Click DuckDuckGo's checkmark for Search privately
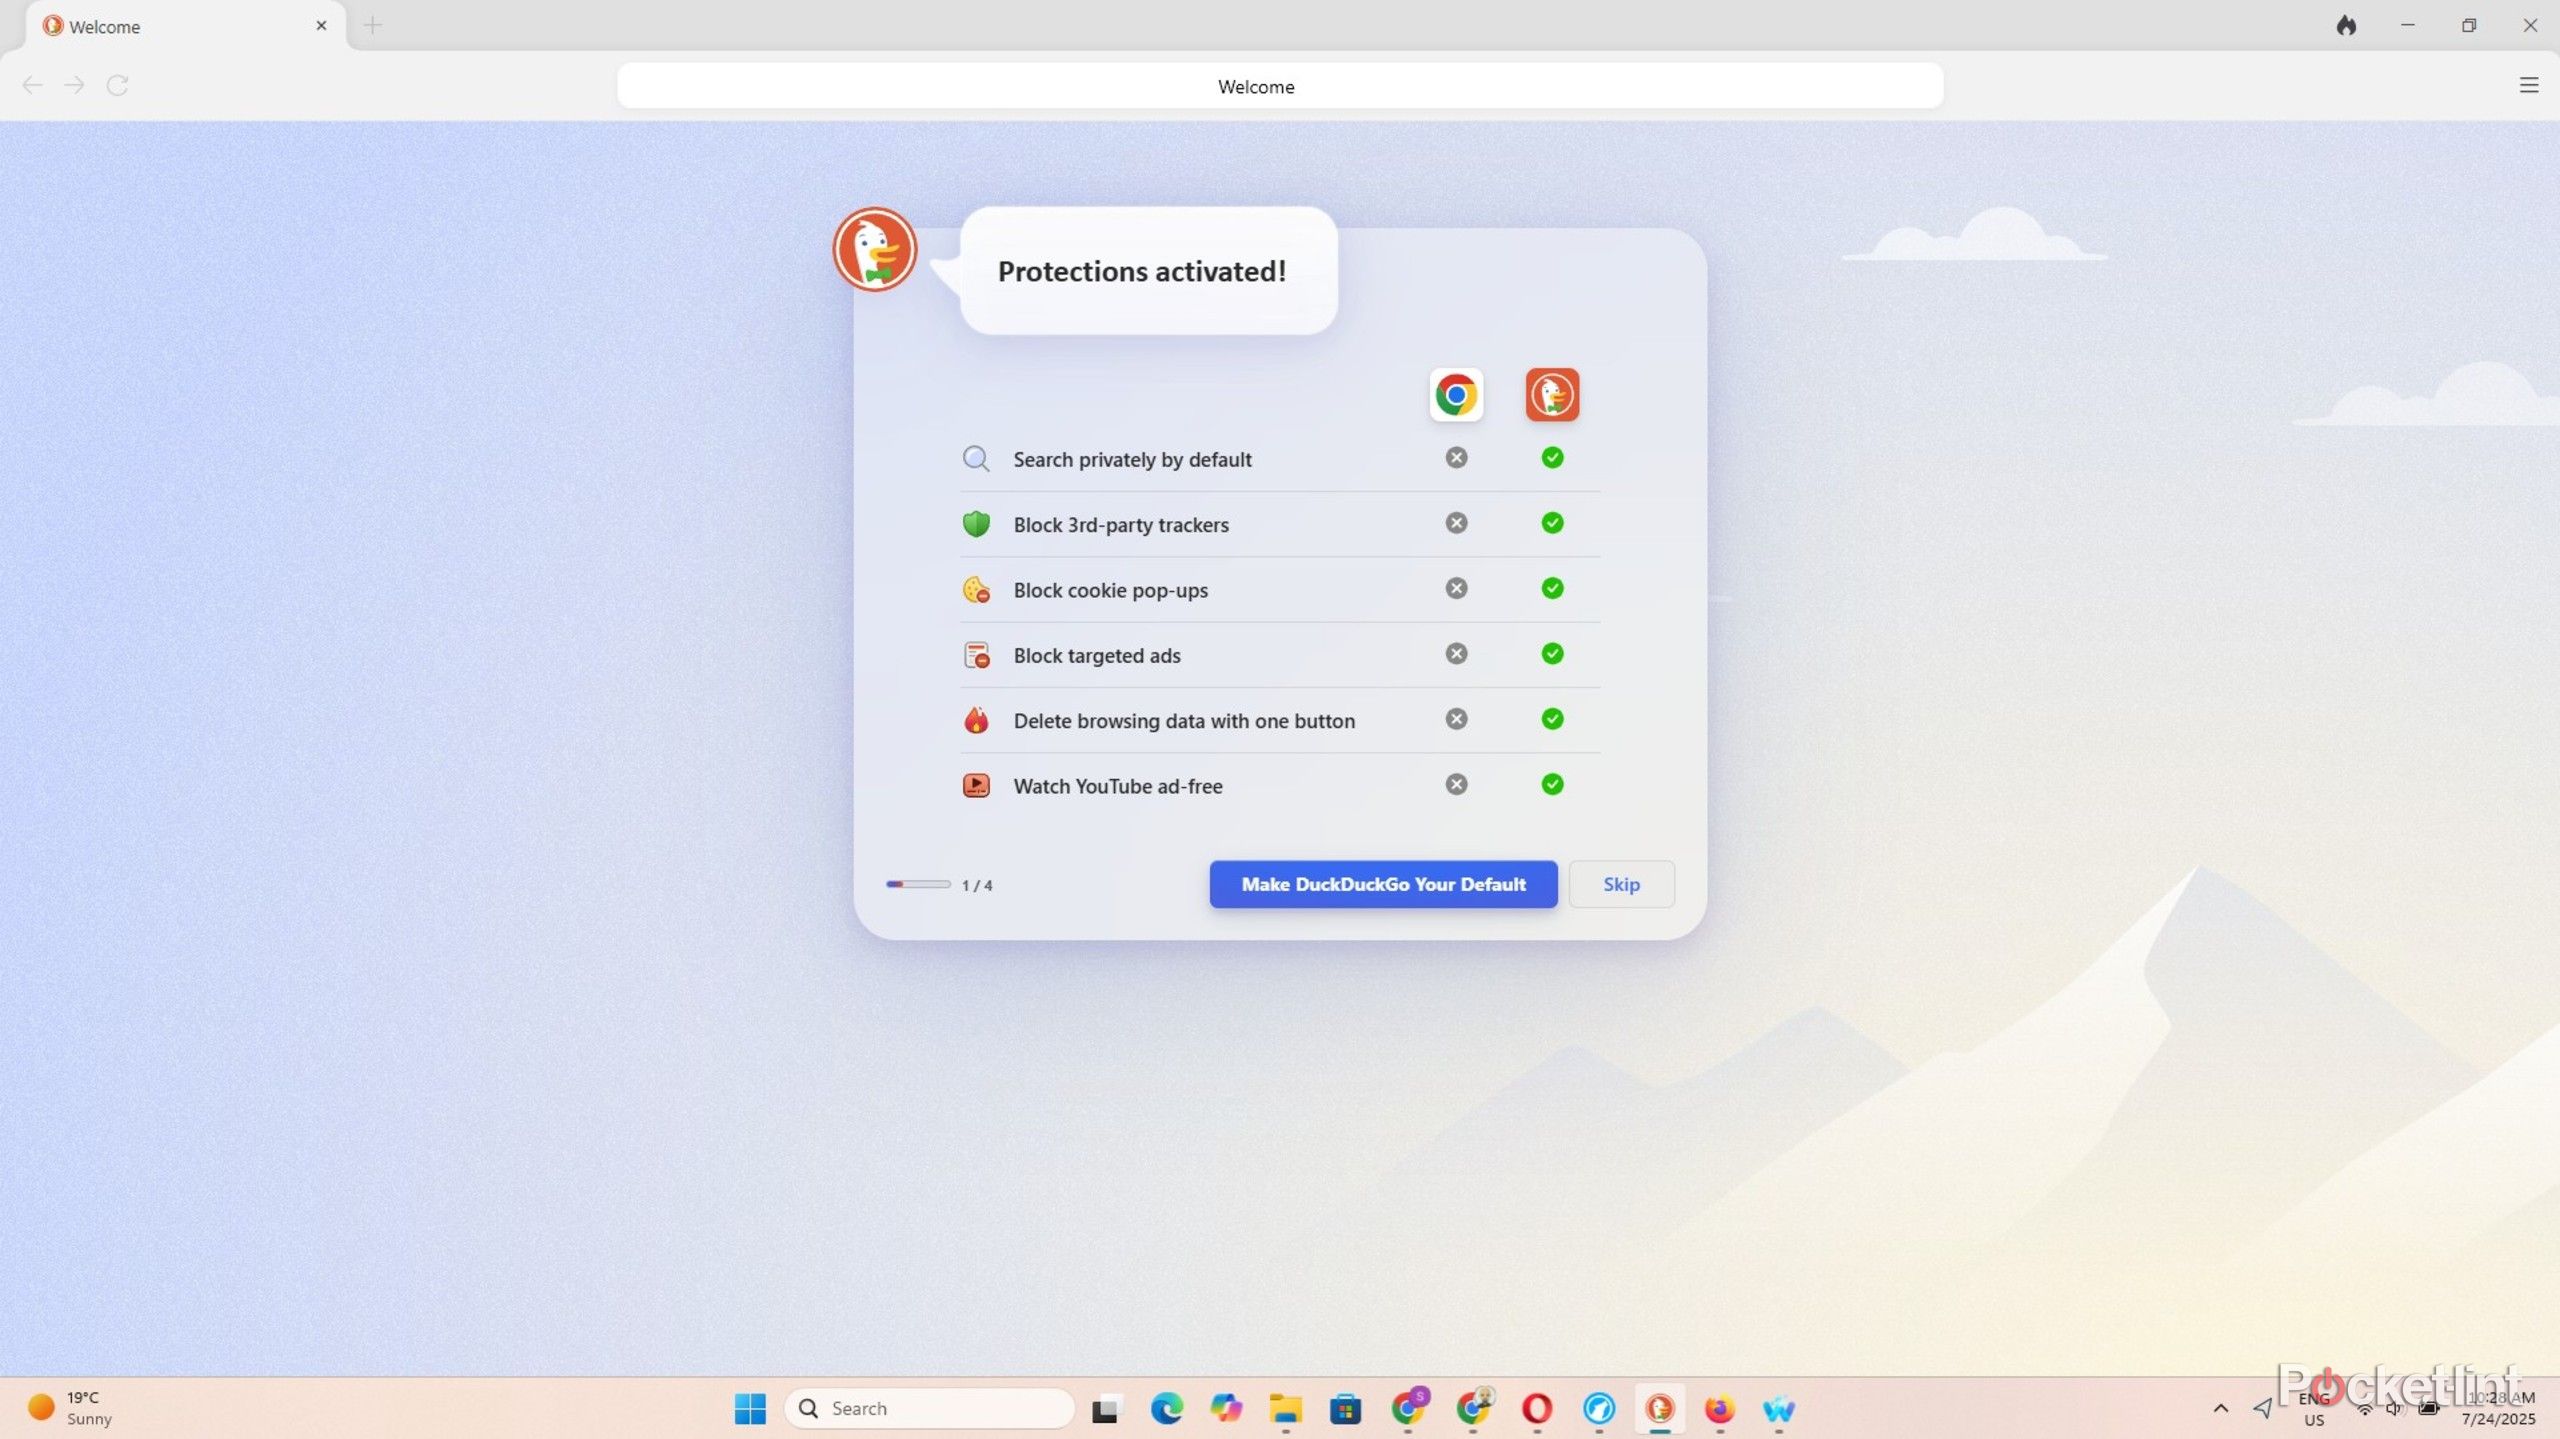 pos(1552,458)
